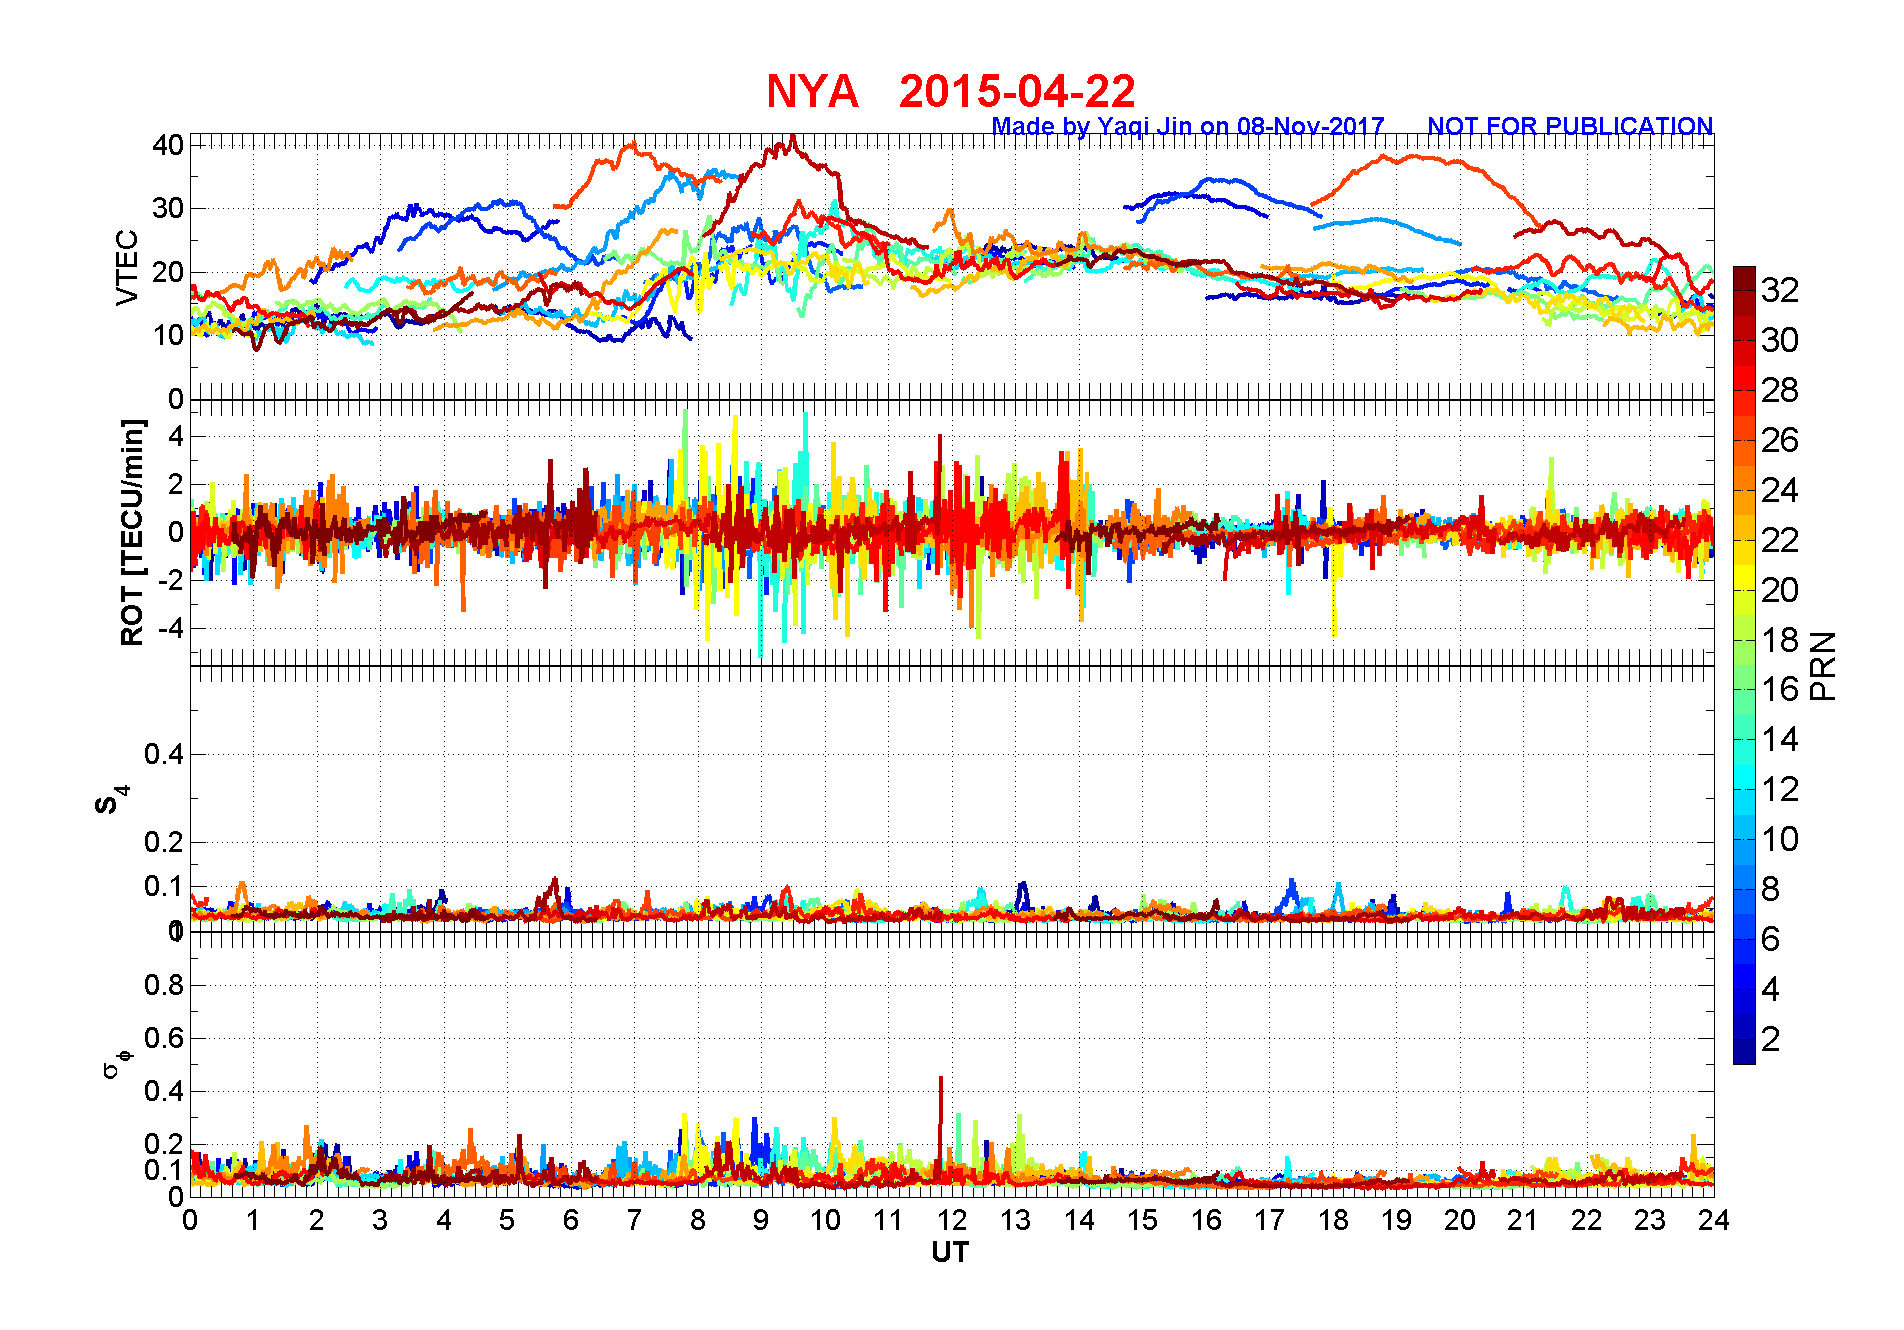Click the sigma-phi axis tick label 0.8
The width and height of the screenshot is (1904, 1330).
click(x=164, y=985)
